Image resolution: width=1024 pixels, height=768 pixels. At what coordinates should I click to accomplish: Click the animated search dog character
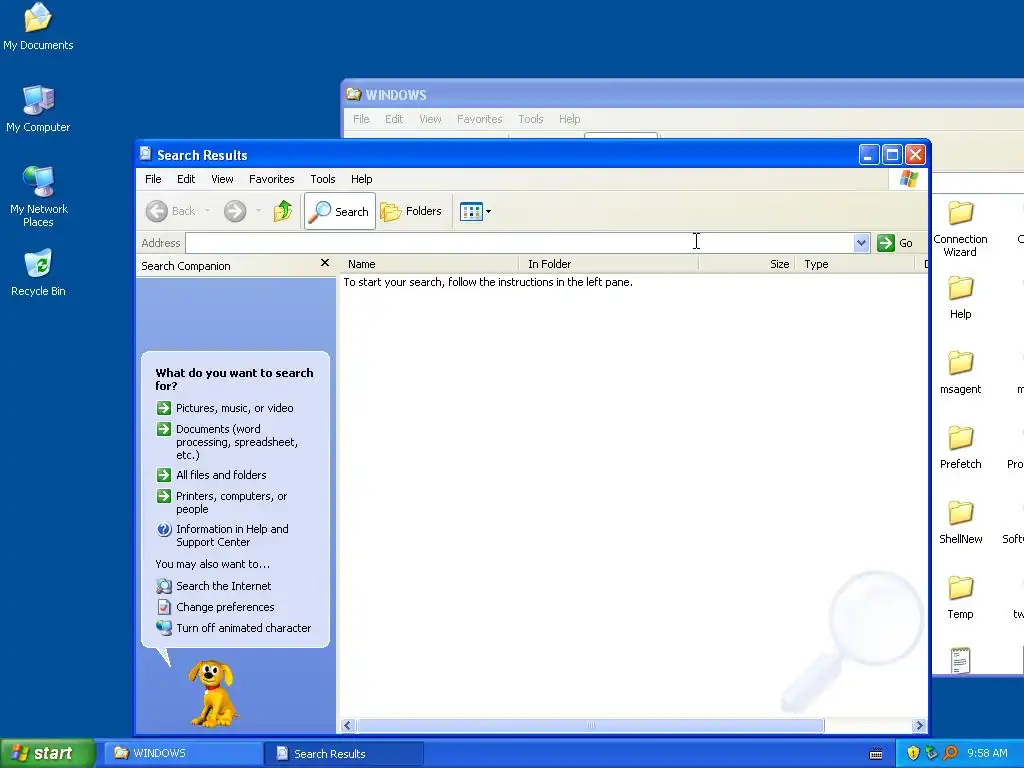tap(212, 694)
